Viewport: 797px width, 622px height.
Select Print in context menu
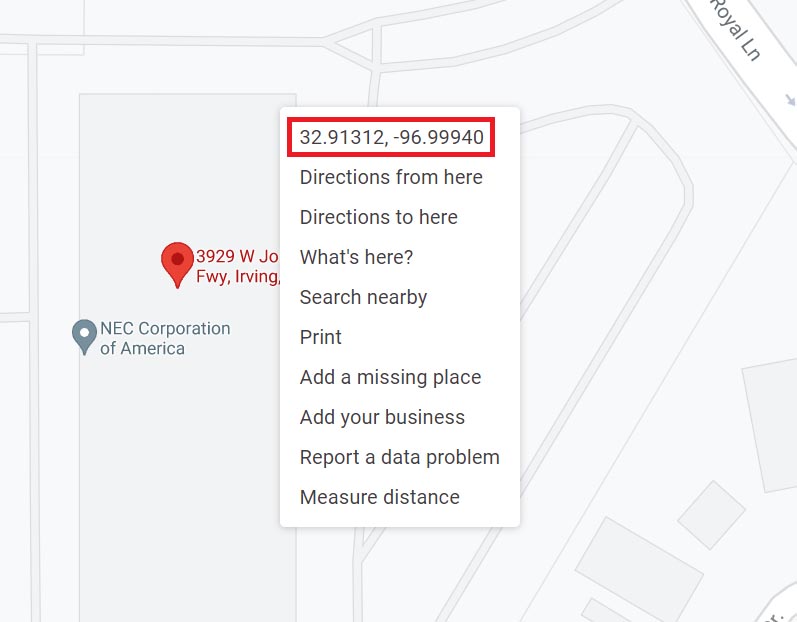[320, 337]
